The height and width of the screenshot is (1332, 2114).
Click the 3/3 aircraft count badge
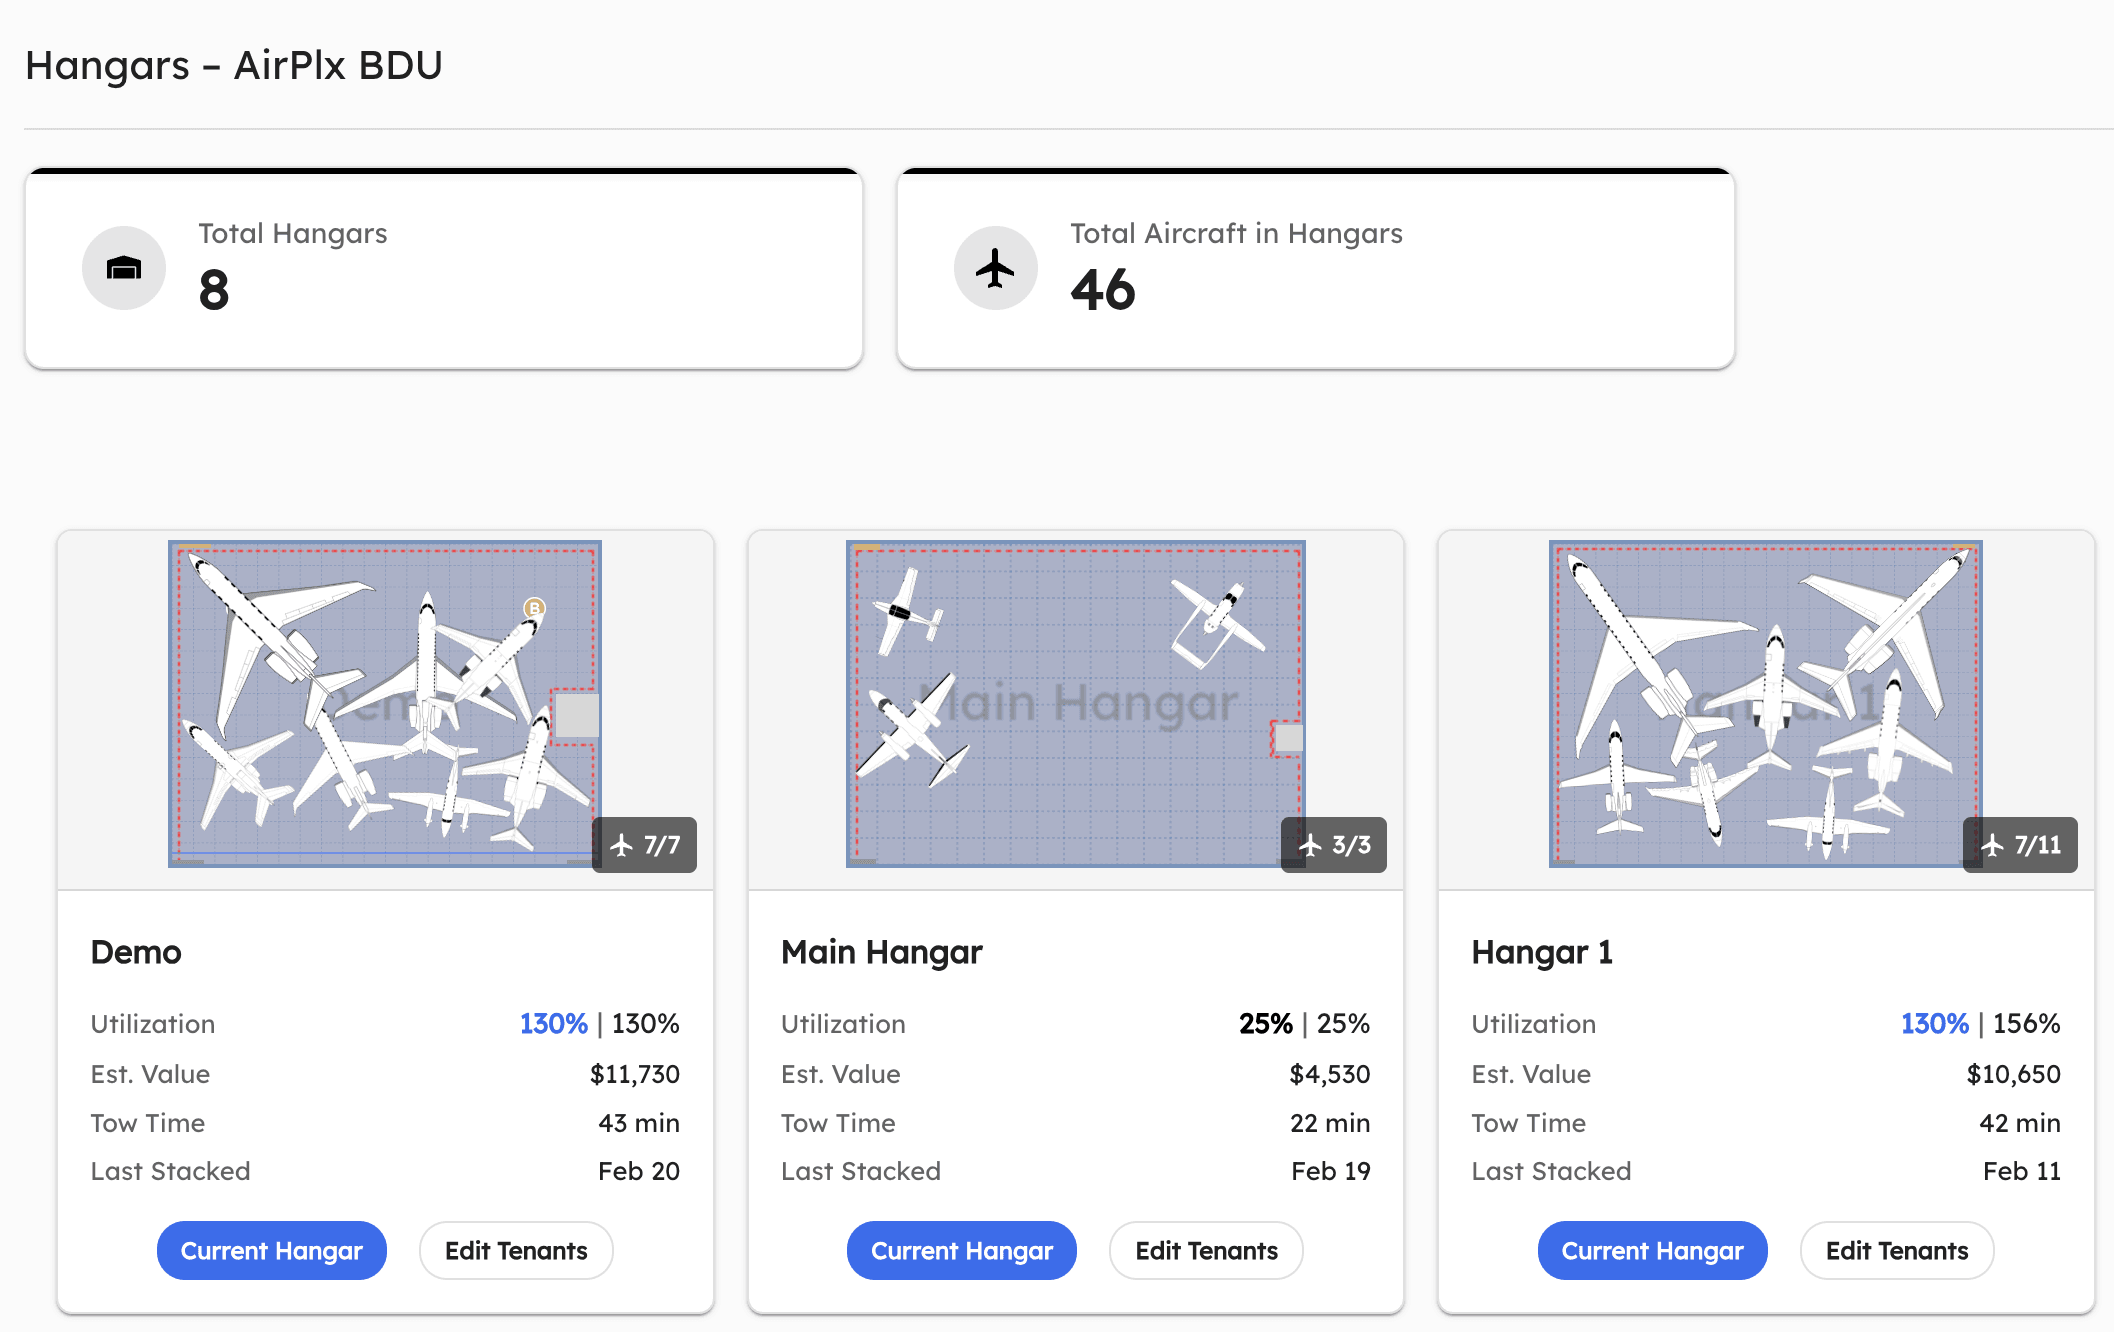1334,845
